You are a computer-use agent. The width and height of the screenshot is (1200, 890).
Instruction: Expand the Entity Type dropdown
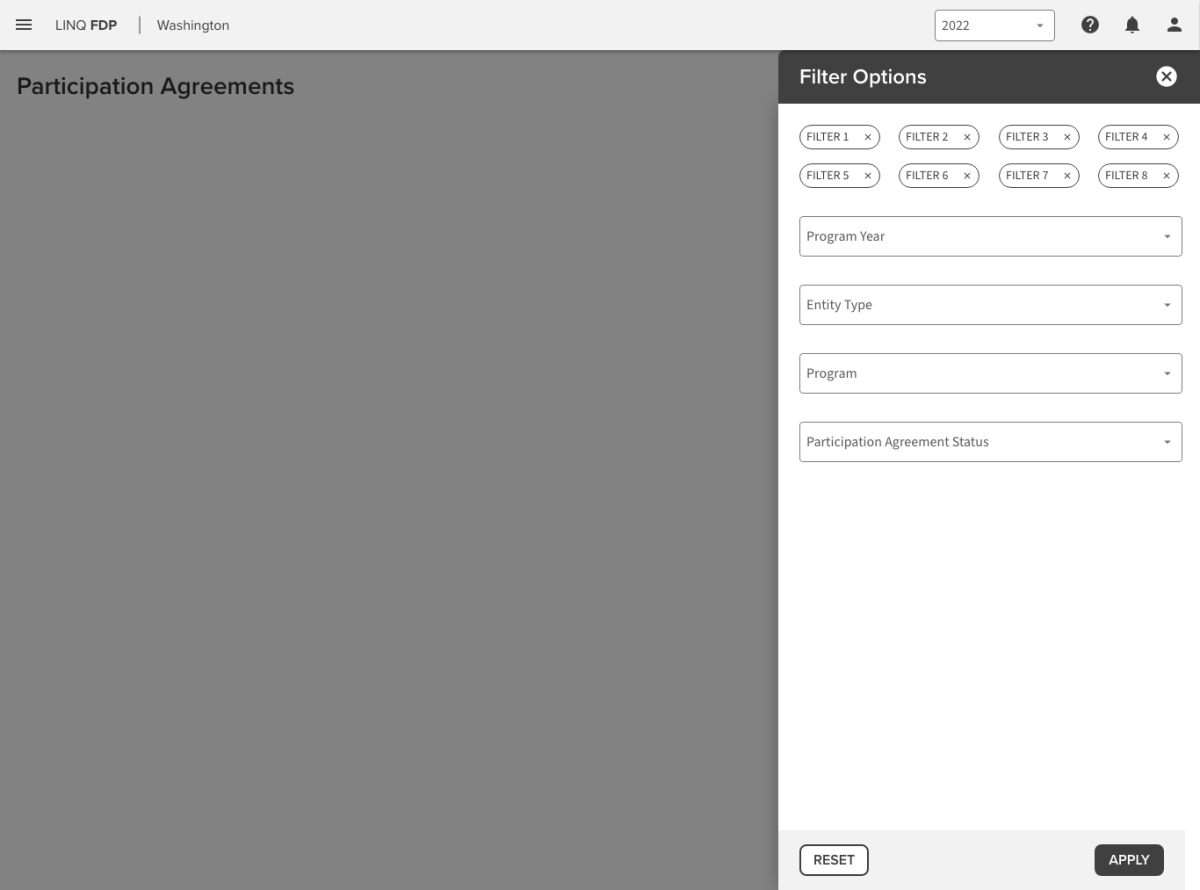990,305
